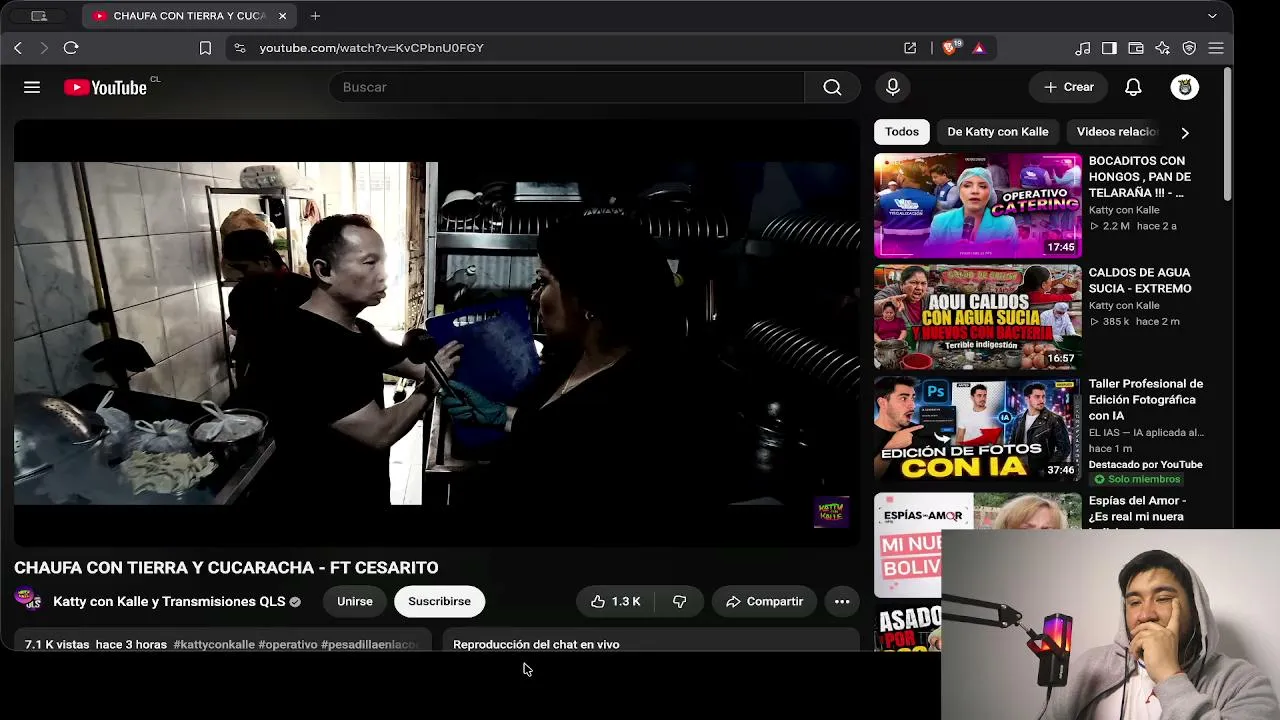Open the Brave VPN shield icon
Image resolution: width=1280 pixels, height=720 pixels.
(1189, 48)
